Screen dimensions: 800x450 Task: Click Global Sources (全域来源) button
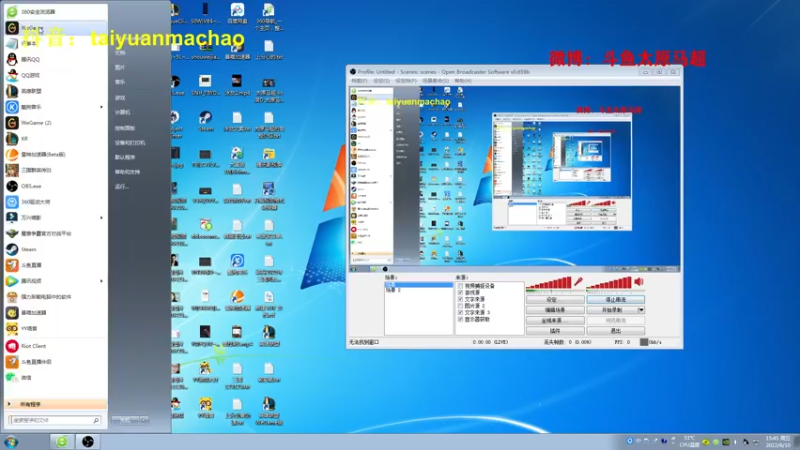click(x=555, y=320)
